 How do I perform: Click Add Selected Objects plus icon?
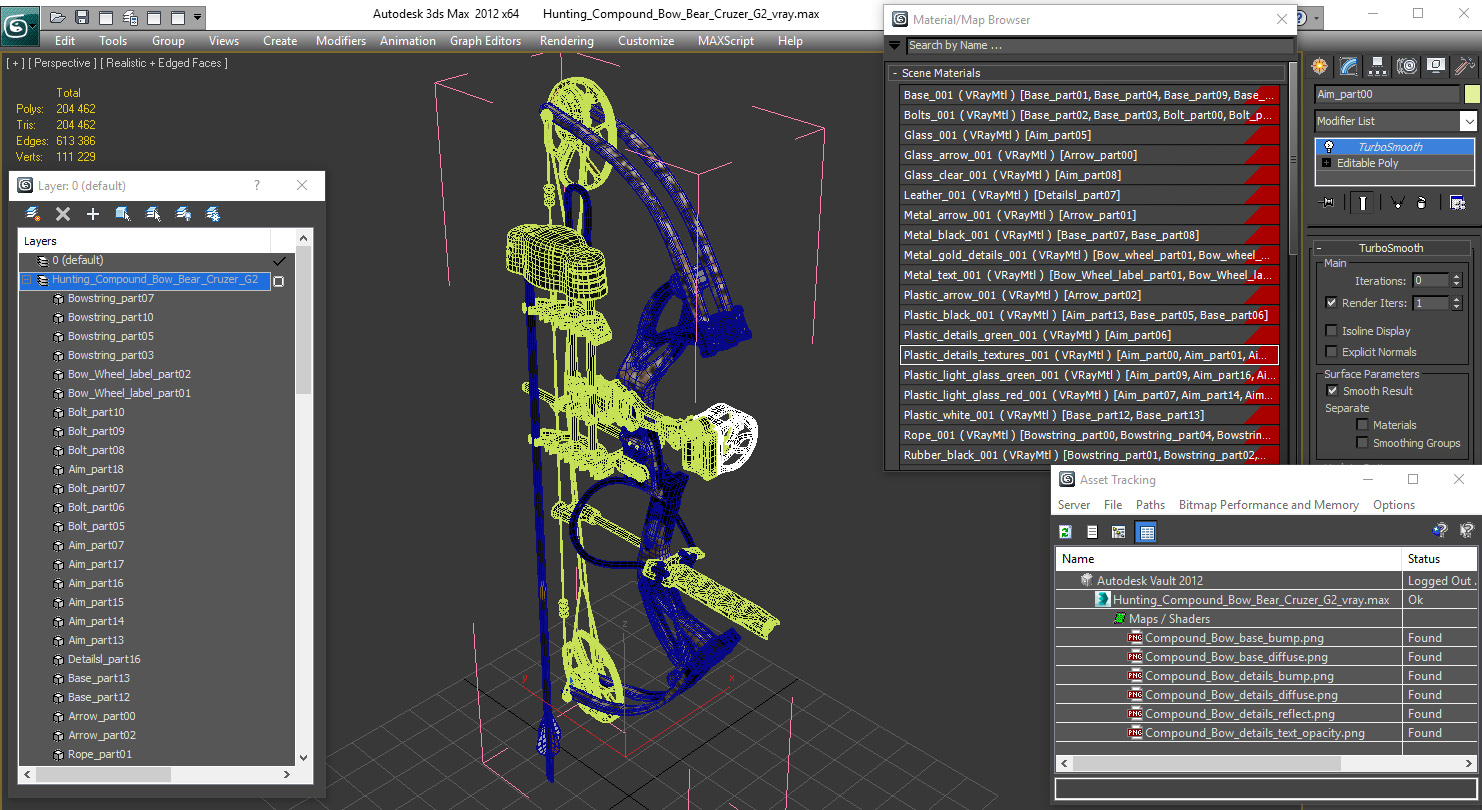(93, 214)
